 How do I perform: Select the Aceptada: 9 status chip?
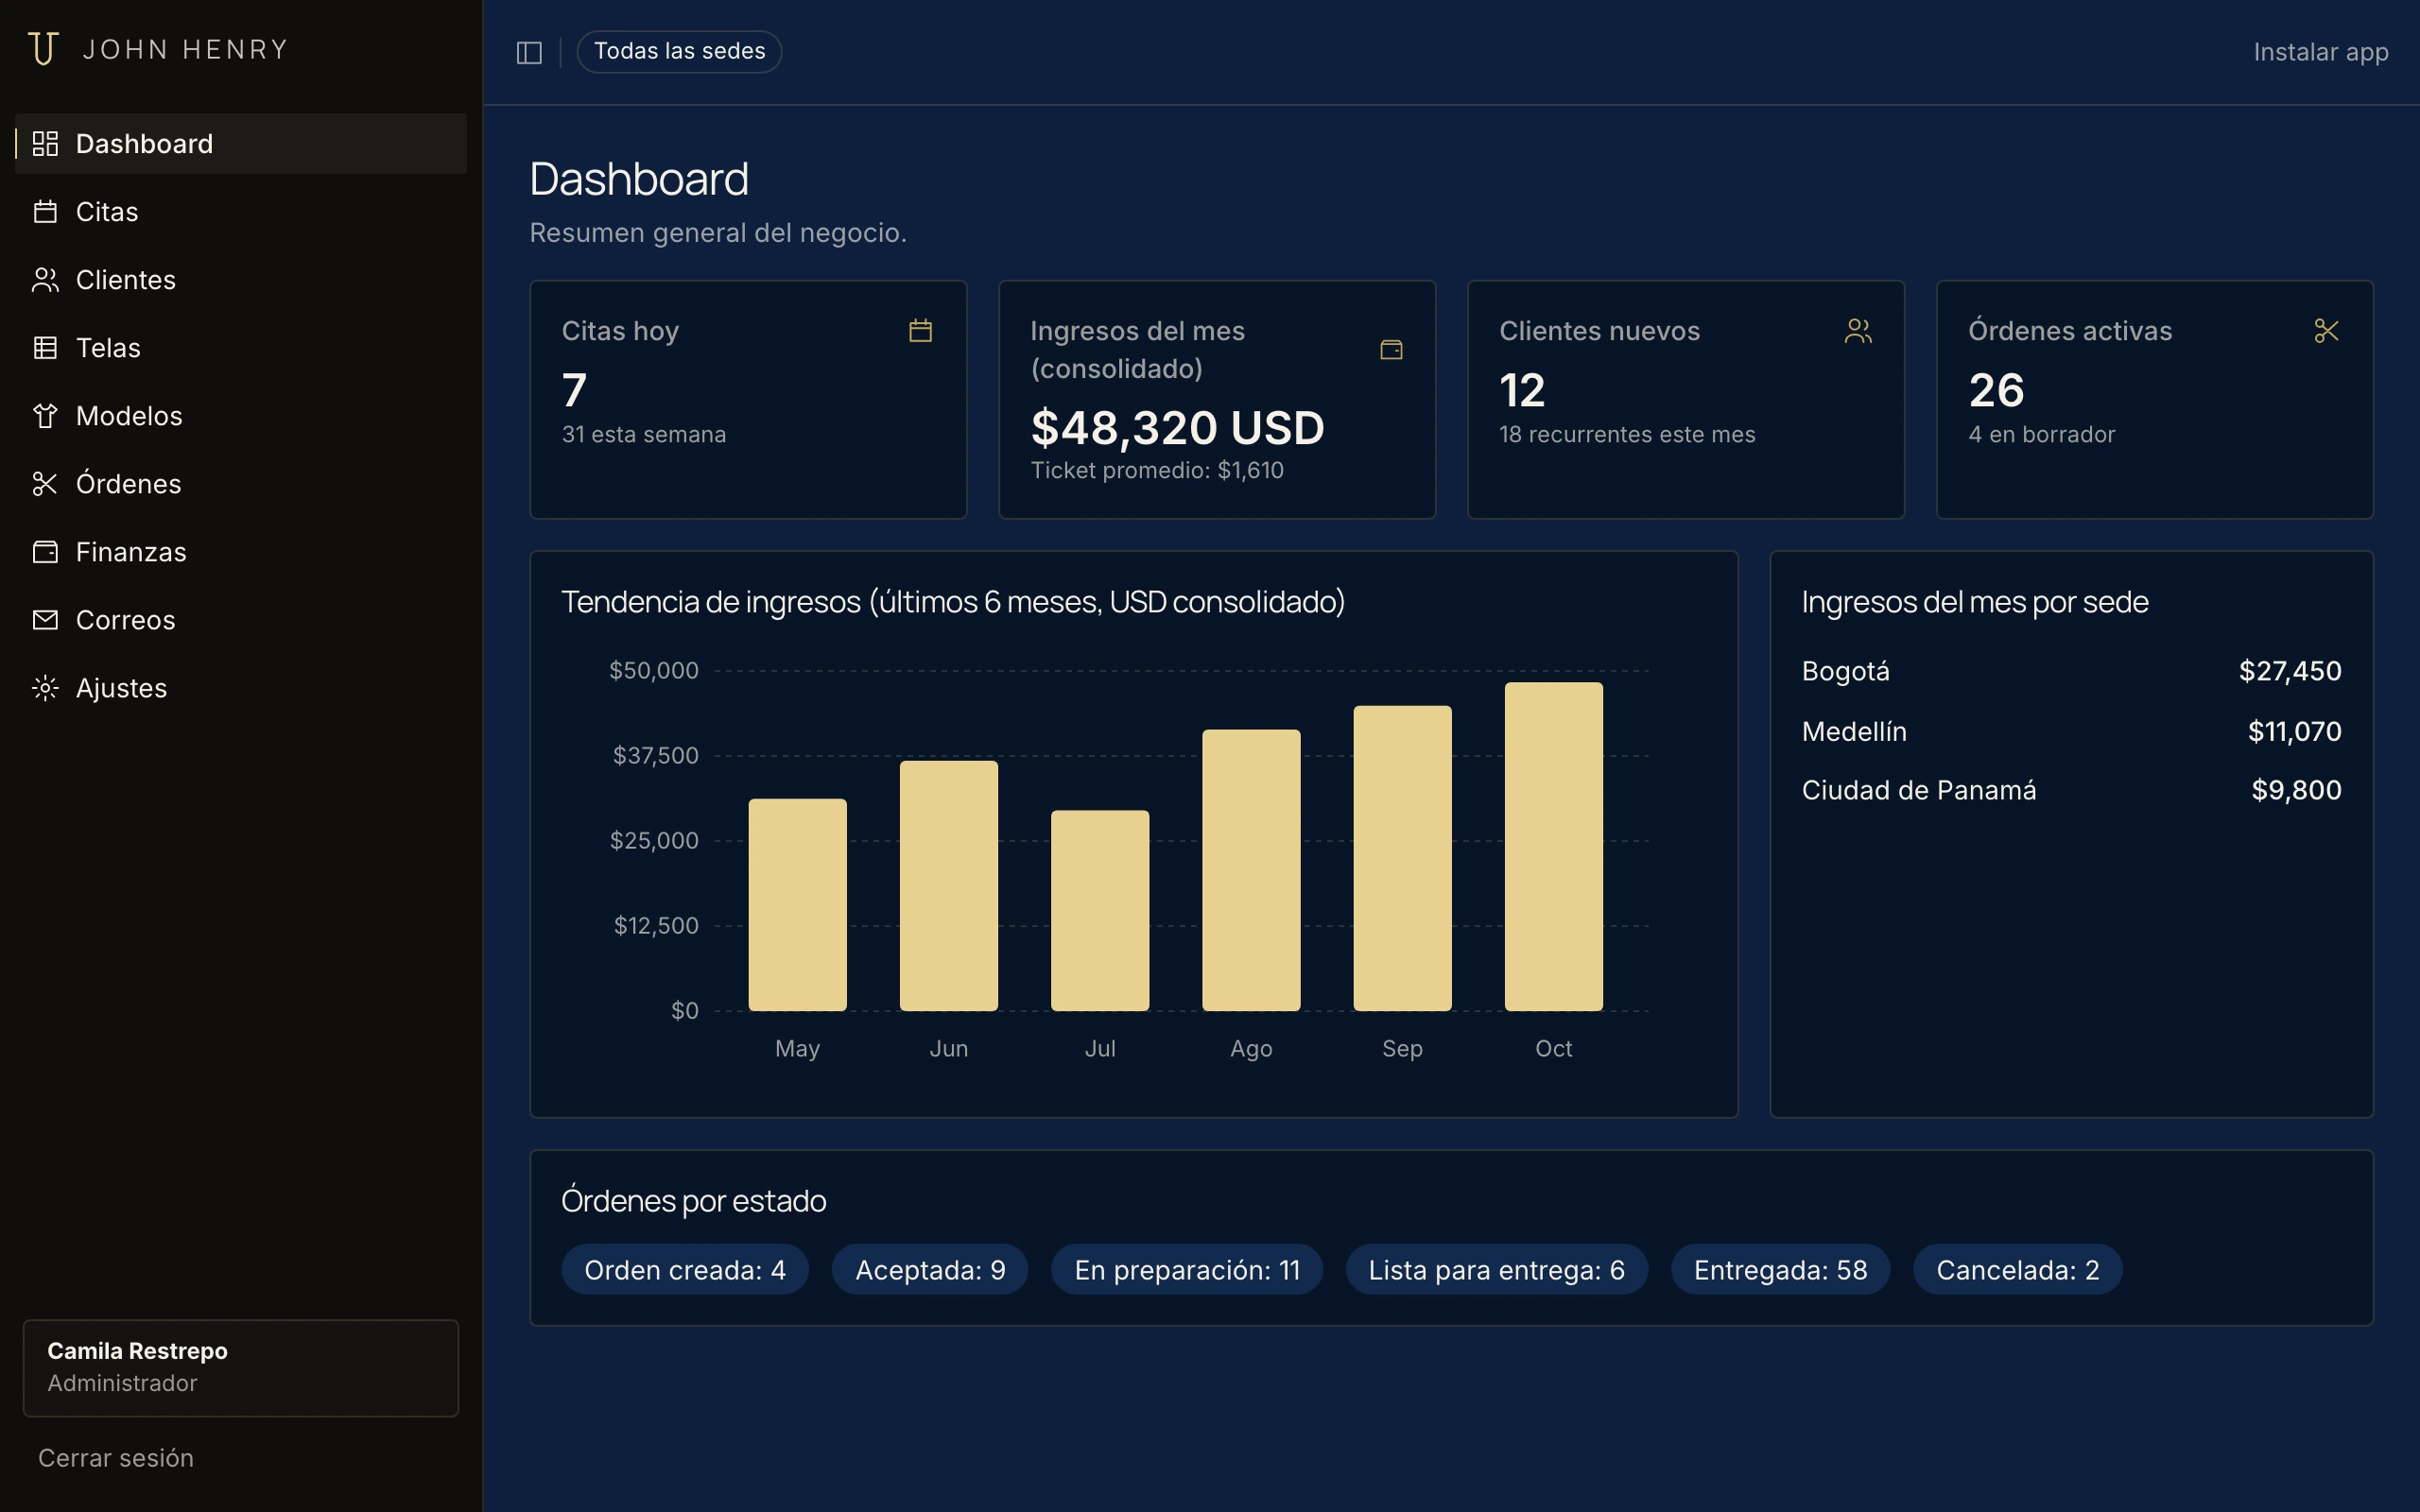[x=930, y=1270]
